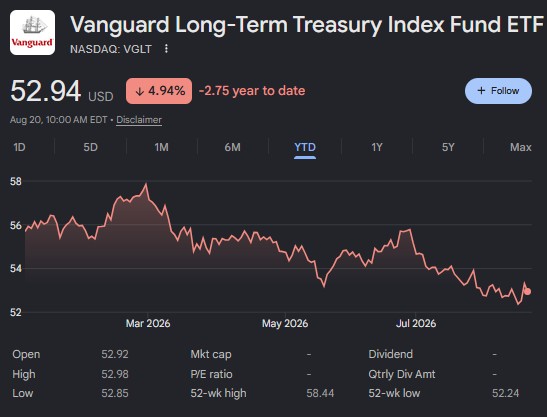This screenshot has width=547, height=417.
Task: Select the 5D time range tab
Action: point(90,147)
